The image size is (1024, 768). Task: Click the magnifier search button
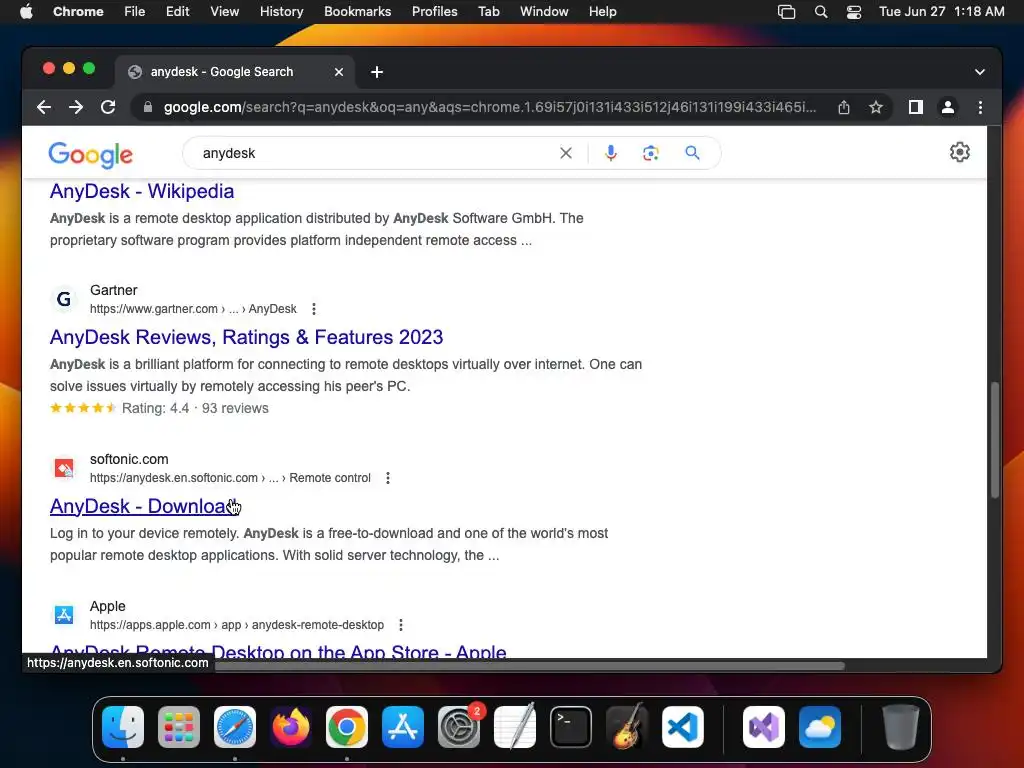pos(692,153)
